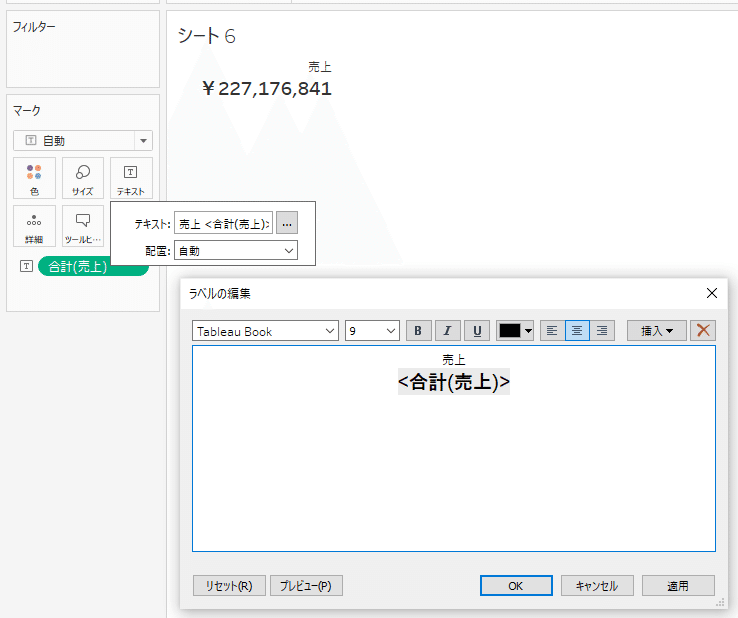The image size is (738, 618).
Task: Click the 適用 apply button
Action: pos(678,586)
